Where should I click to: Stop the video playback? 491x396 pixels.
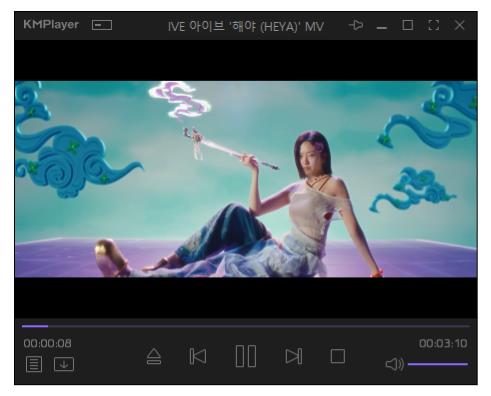338,356
